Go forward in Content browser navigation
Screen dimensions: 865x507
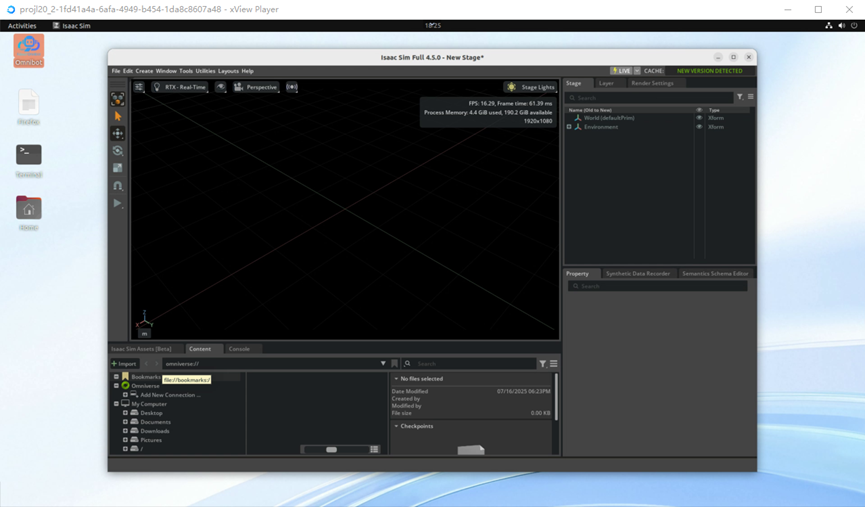pyautogui.click(x=157, y=364)
